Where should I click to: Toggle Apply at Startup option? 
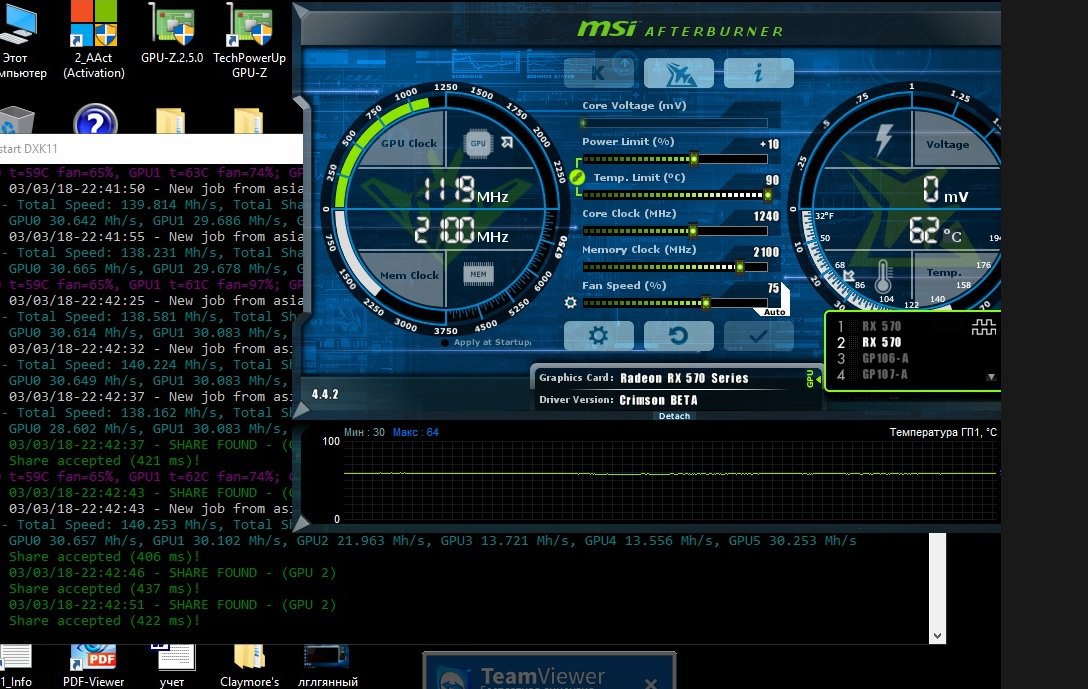click(x=445, y=343)
